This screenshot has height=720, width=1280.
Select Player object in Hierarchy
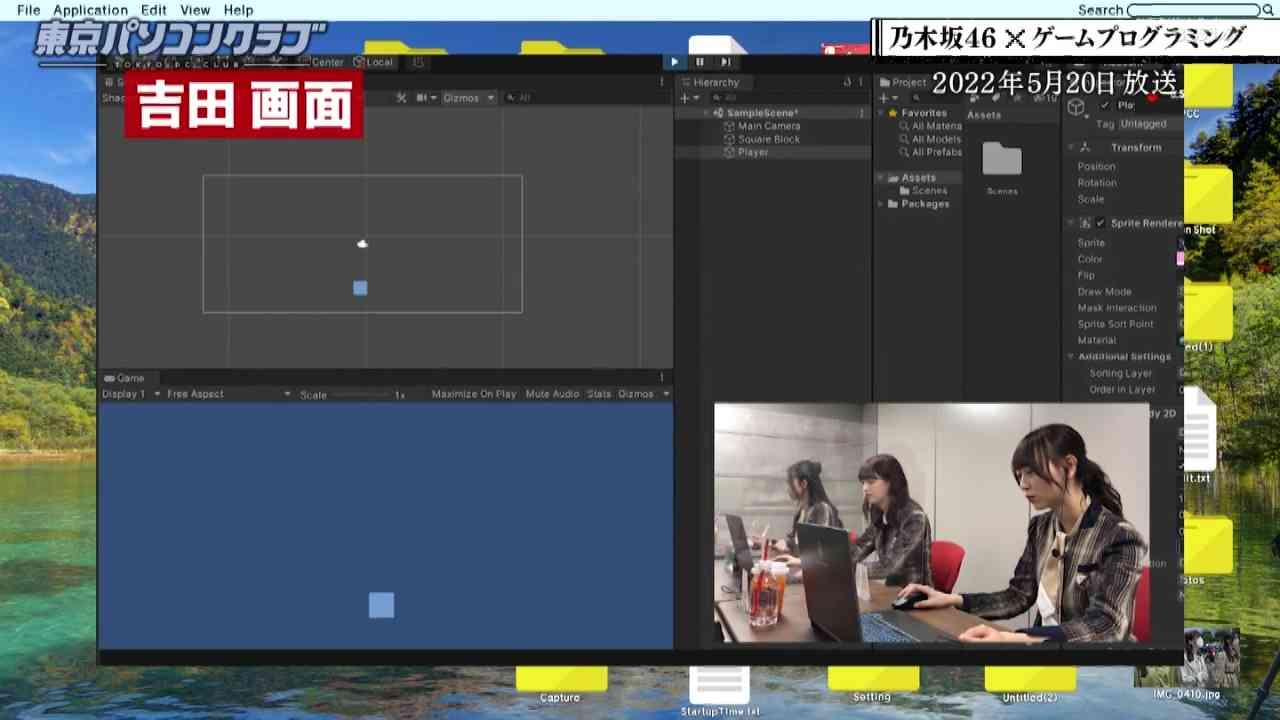(x=753, y=152)
